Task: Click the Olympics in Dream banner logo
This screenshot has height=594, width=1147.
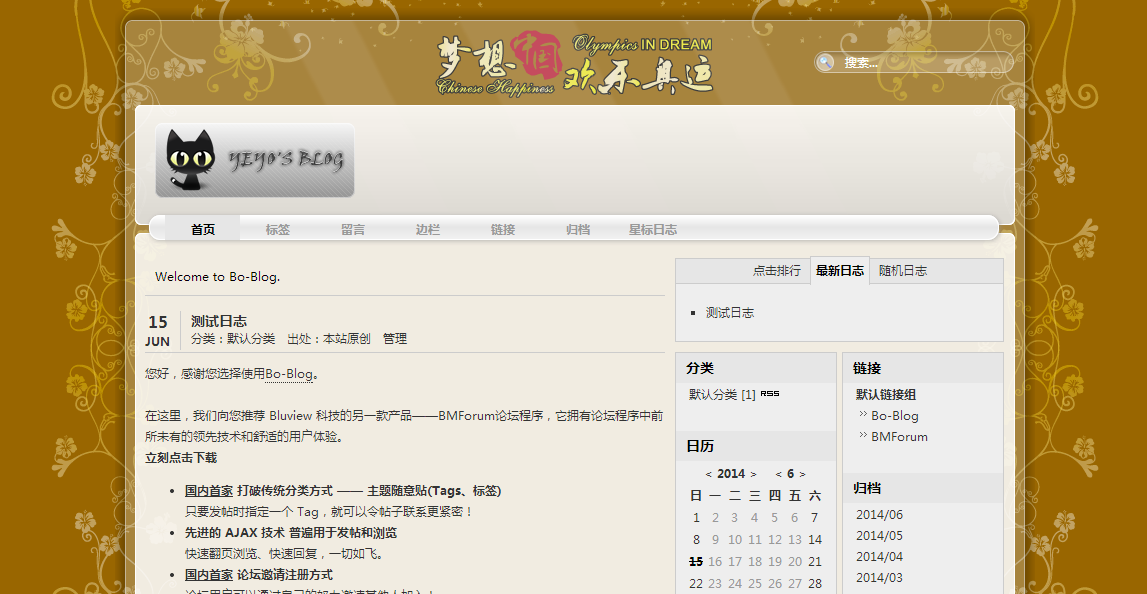Action: point(574,63)
